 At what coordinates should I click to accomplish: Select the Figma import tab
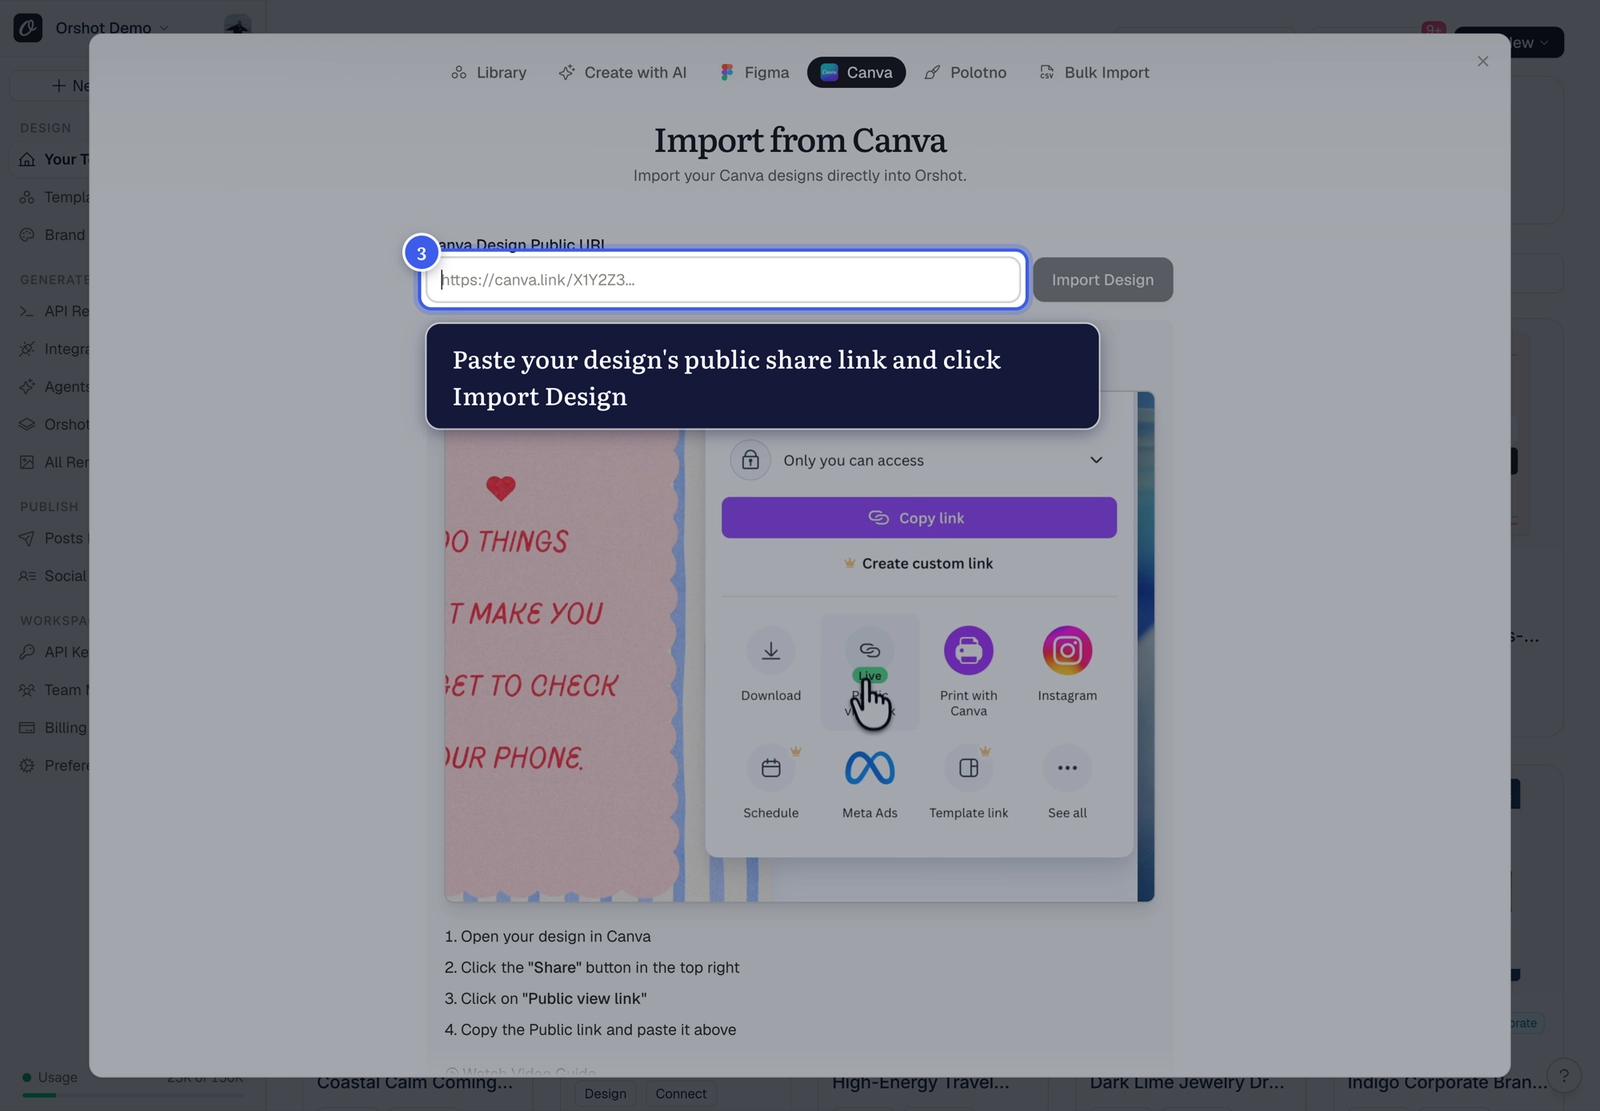pyautogui.click(x=754, y=72)
